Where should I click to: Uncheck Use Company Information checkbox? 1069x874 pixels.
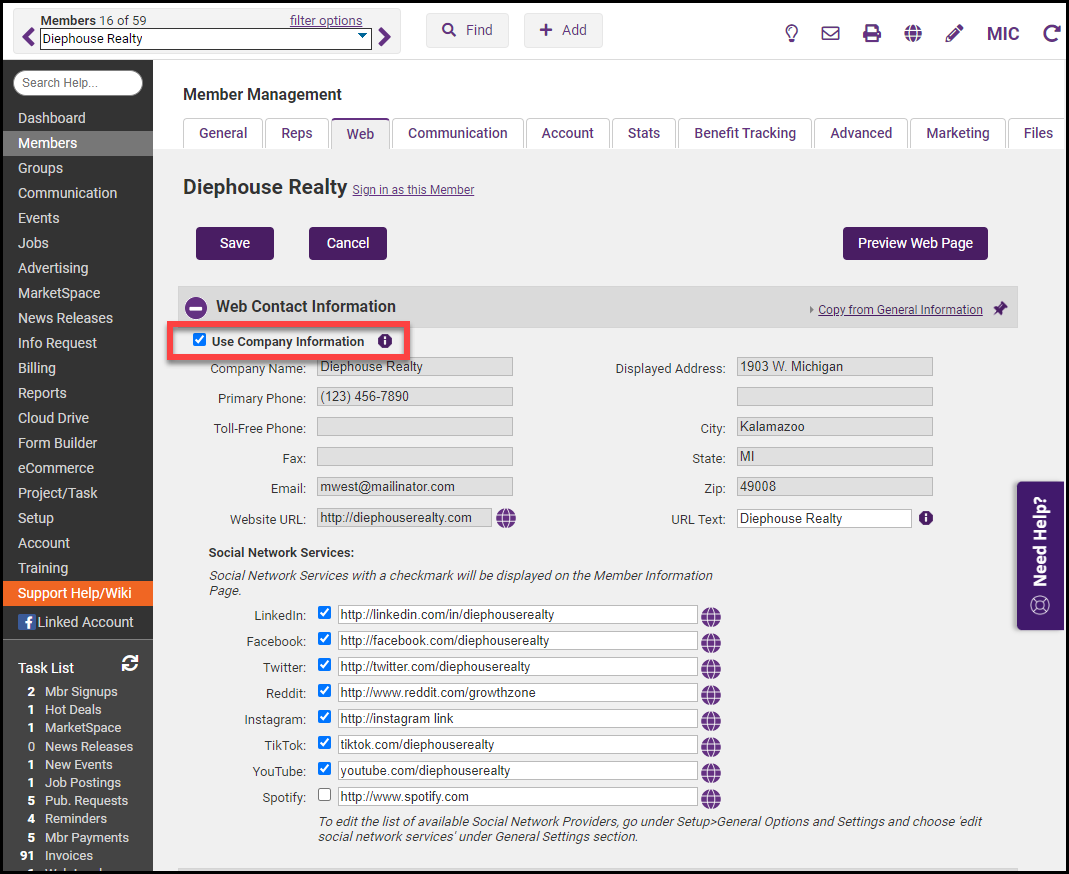pos(200,340)
